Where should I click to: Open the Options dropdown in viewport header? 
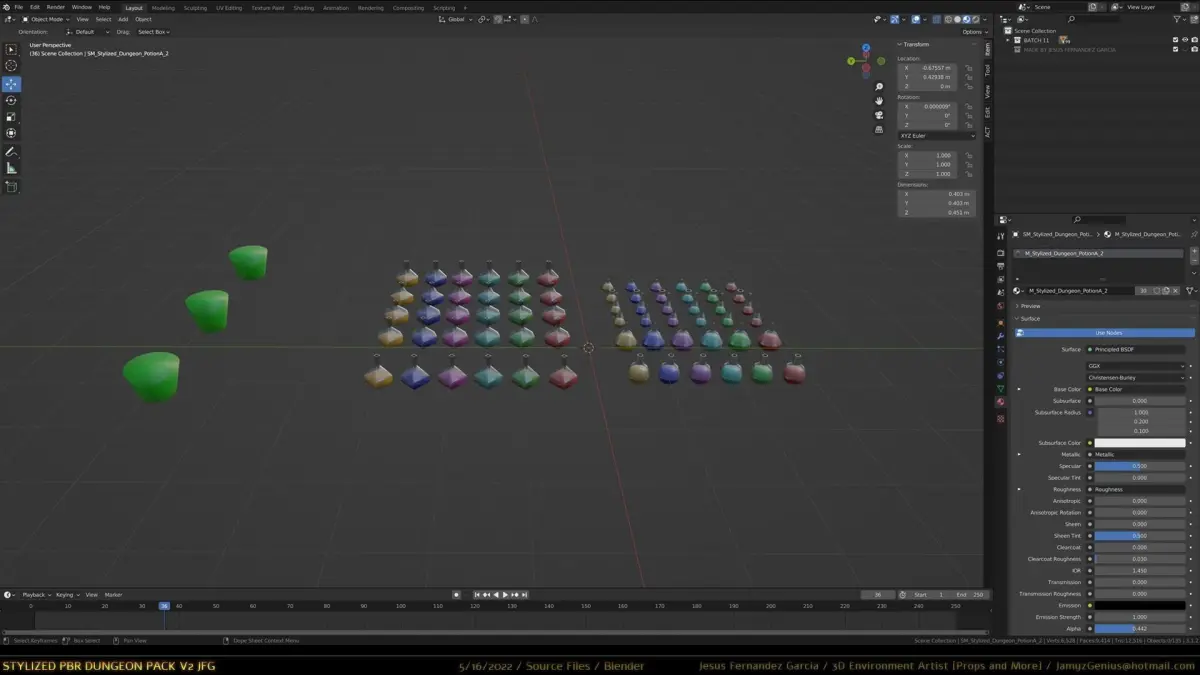tap(975, 32)
